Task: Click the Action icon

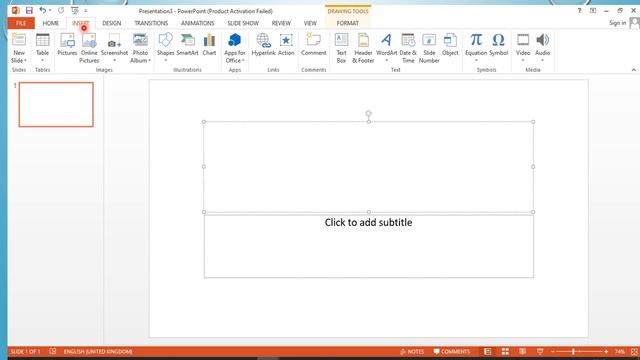Action: coord(286,44)
